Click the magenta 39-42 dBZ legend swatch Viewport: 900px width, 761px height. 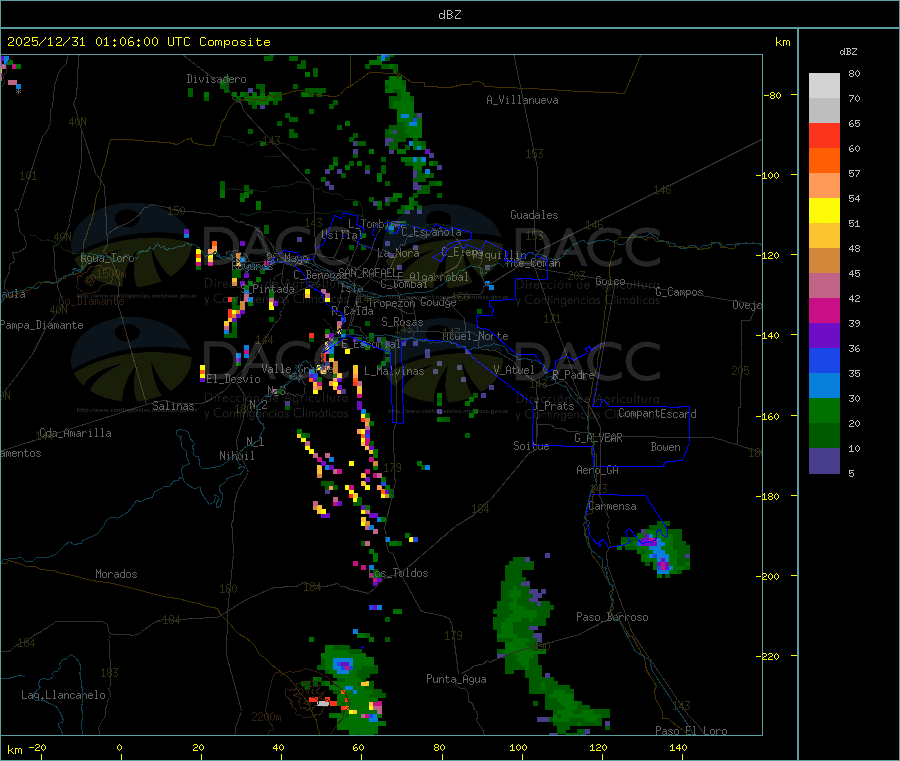click(x=824, y=311)
